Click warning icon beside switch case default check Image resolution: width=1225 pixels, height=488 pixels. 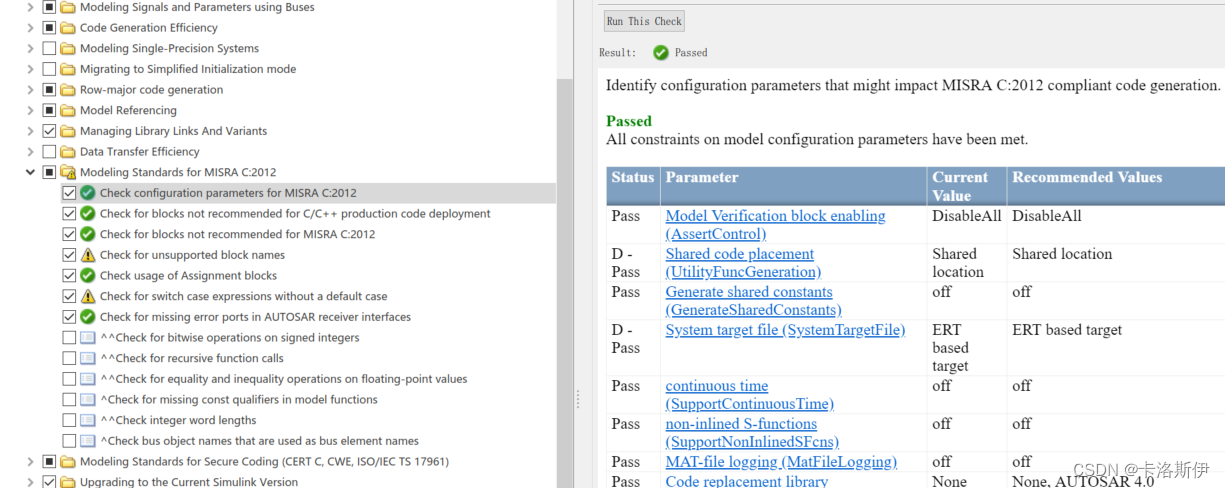tap(88, 296)
